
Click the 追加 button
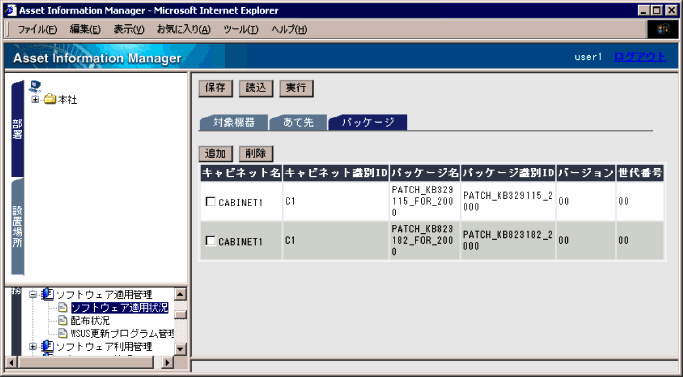pyautogui.click(x=216, y=153)
